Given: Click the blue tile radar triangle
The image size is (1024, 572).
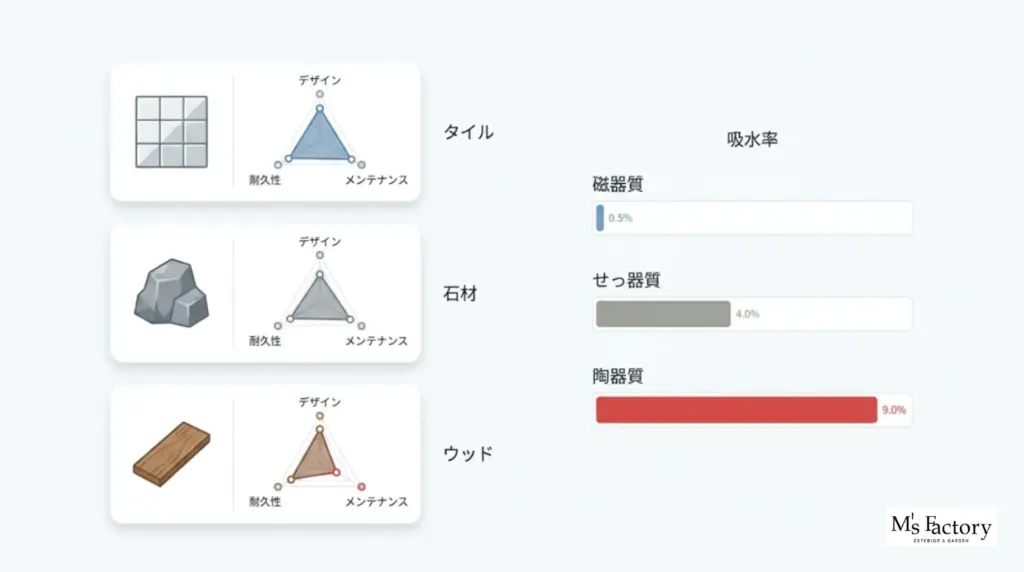Looking at the screenshot, I should click(x=320, y=138).
